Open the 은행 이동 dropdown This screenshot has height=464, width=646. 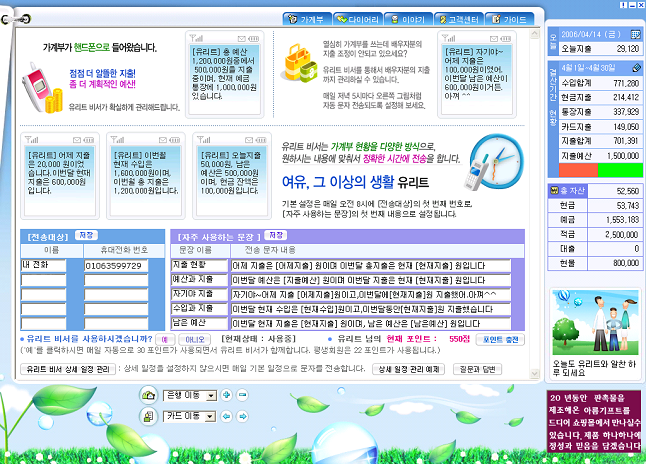pos(190,395)
